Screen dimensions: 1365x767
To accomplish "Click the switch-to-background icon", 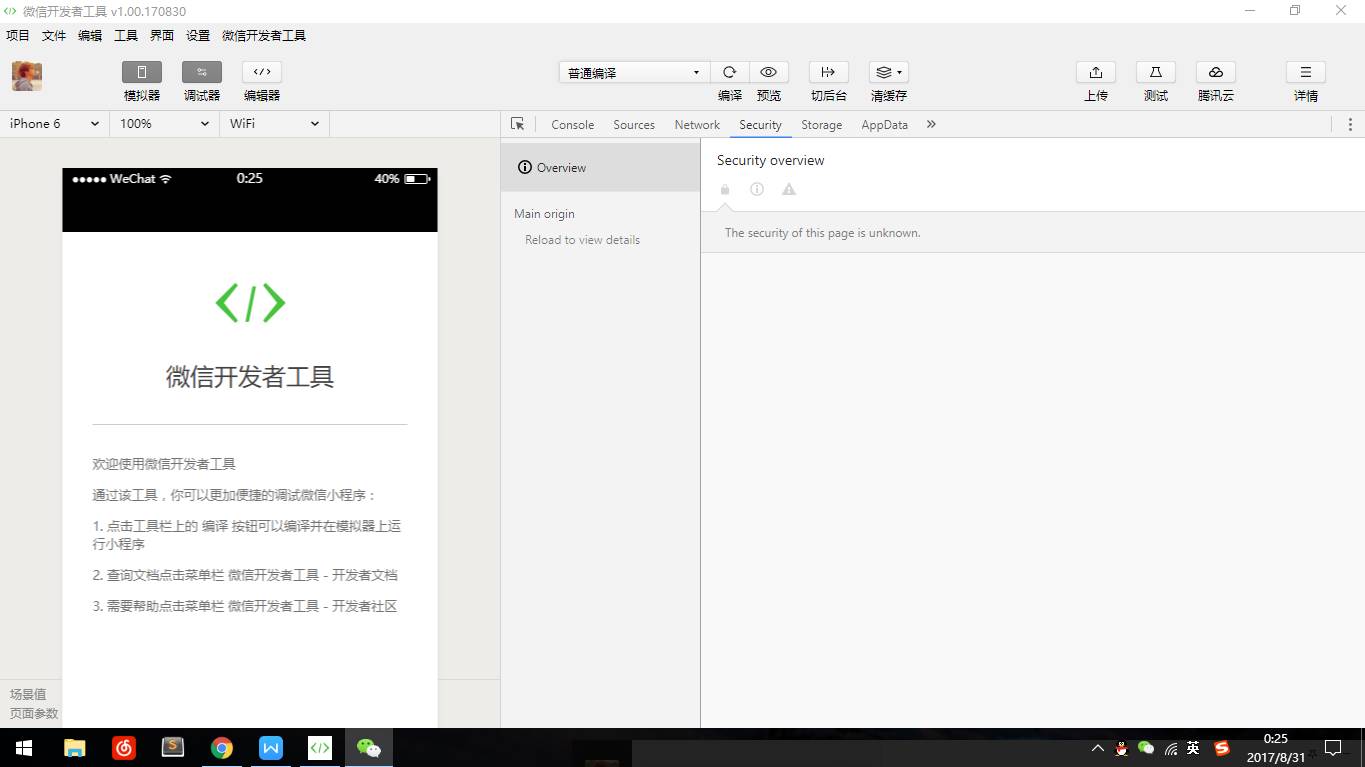I will point(828,72).
